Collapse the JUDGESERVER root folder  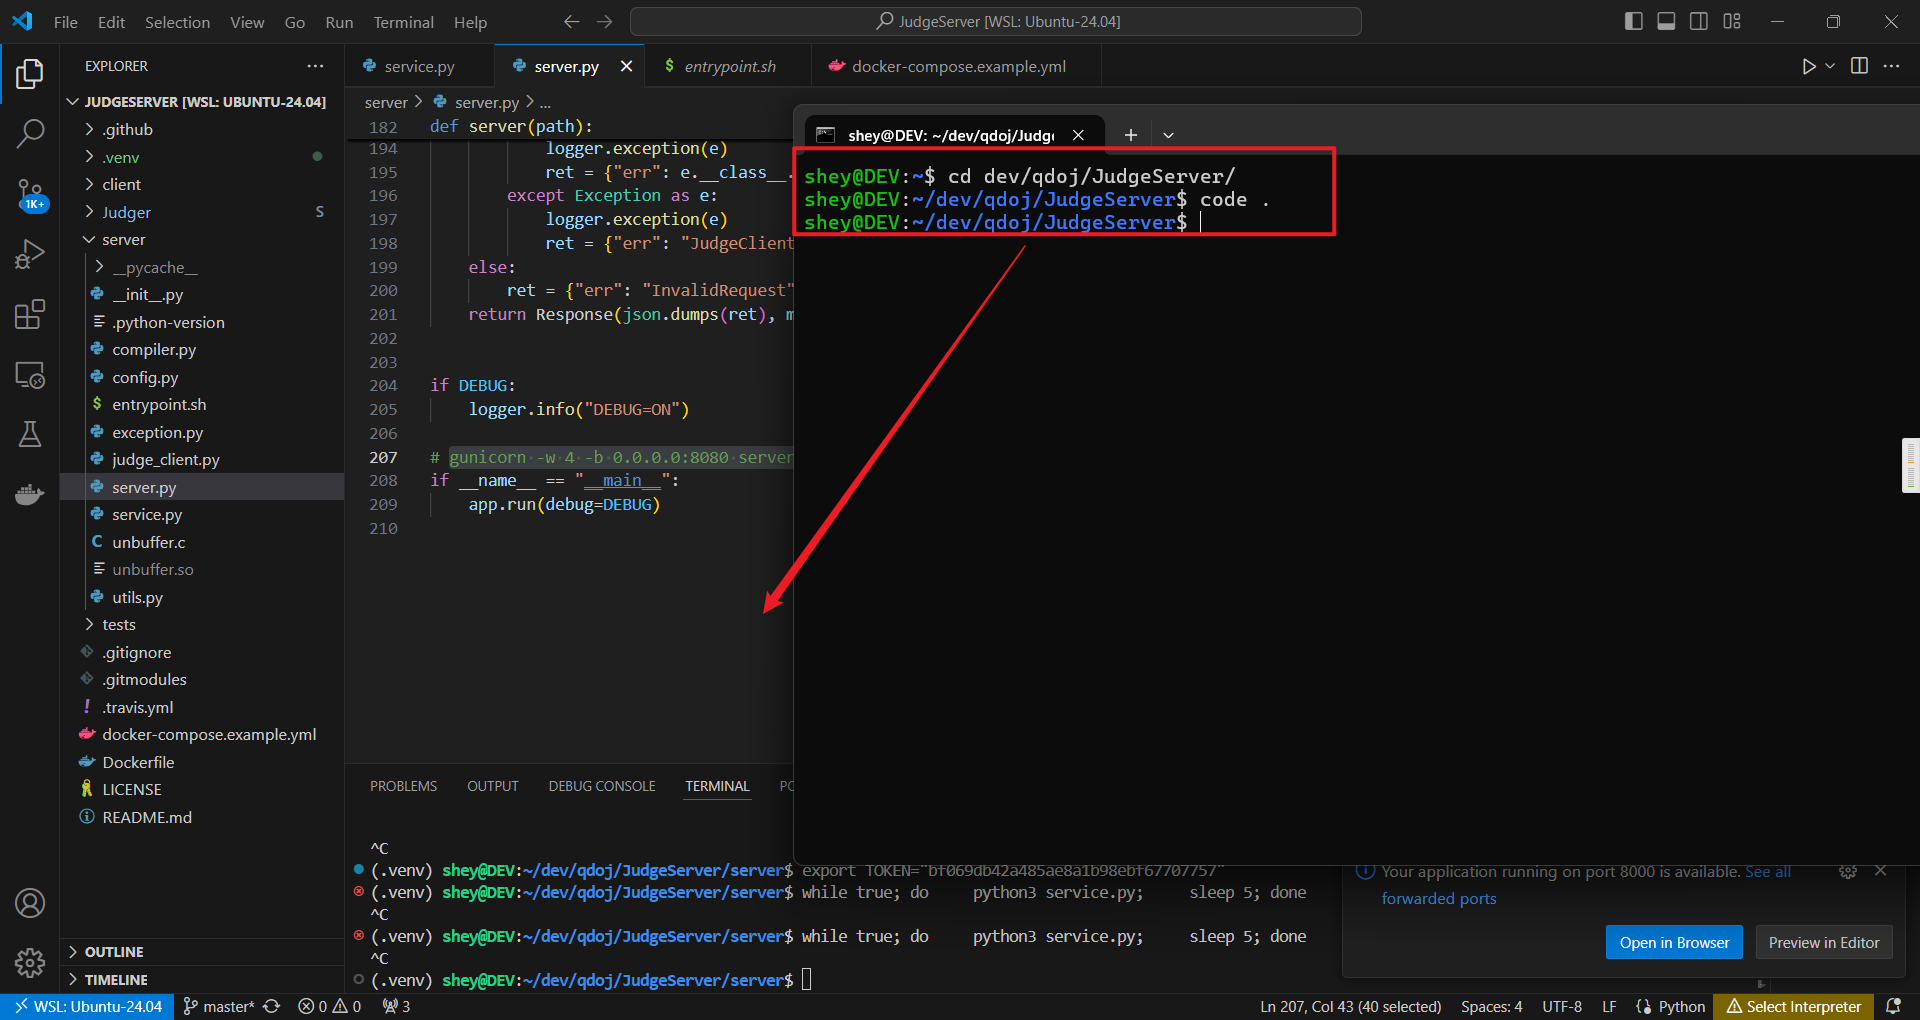click(x=204, y=102)
